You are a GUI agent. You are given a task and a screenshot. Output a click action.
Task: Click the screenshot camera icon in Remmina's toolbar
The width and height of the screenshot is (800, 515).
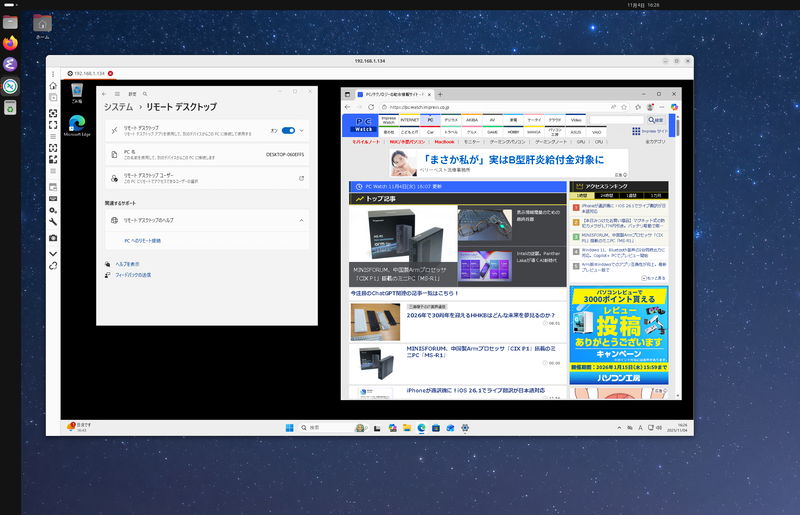click(53, 238)
